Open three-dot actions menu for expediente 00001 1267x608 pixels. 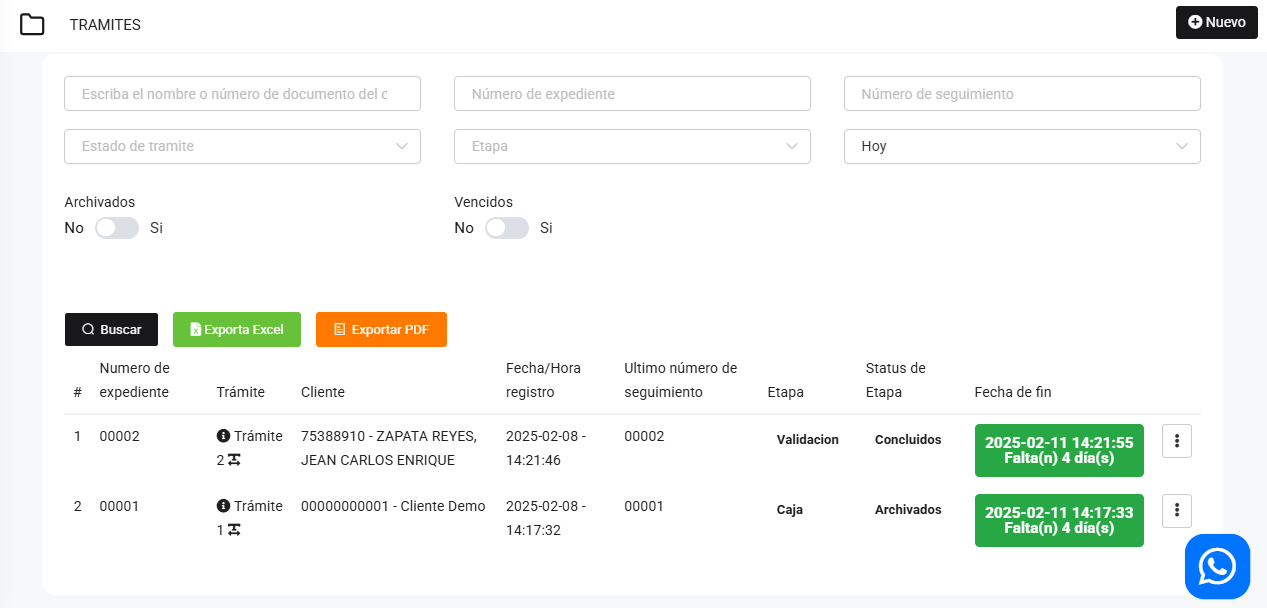(x=1176, y=510)
